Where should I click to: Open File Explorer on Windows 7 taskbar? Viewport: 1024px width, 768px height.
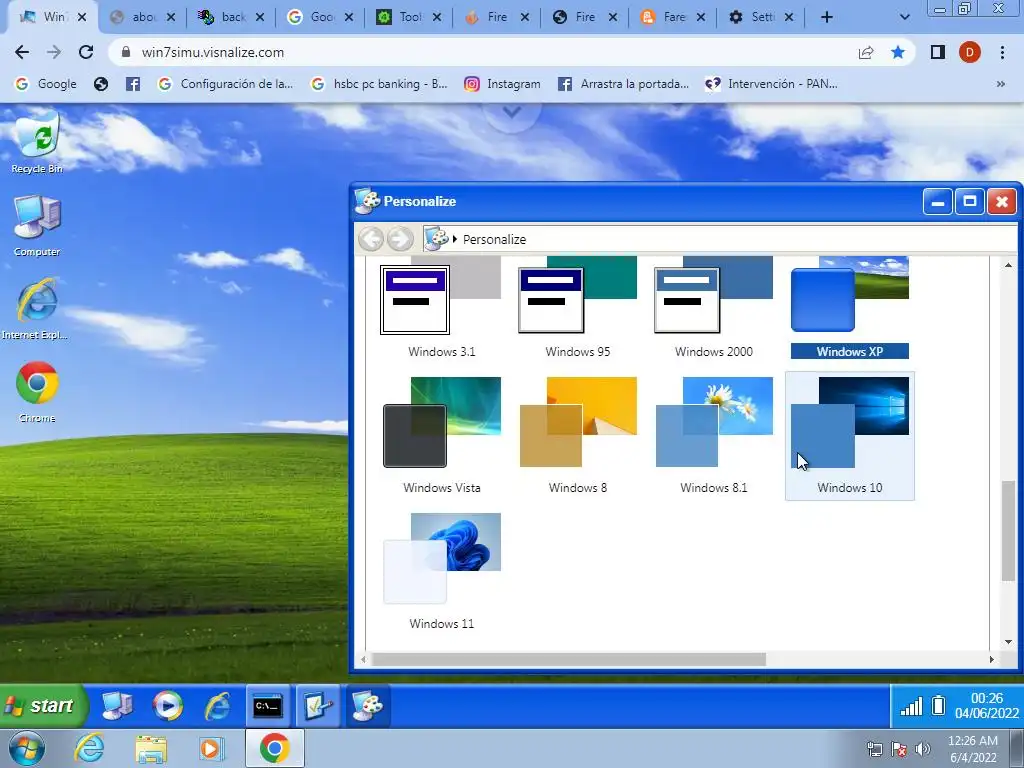pos(151,749)
